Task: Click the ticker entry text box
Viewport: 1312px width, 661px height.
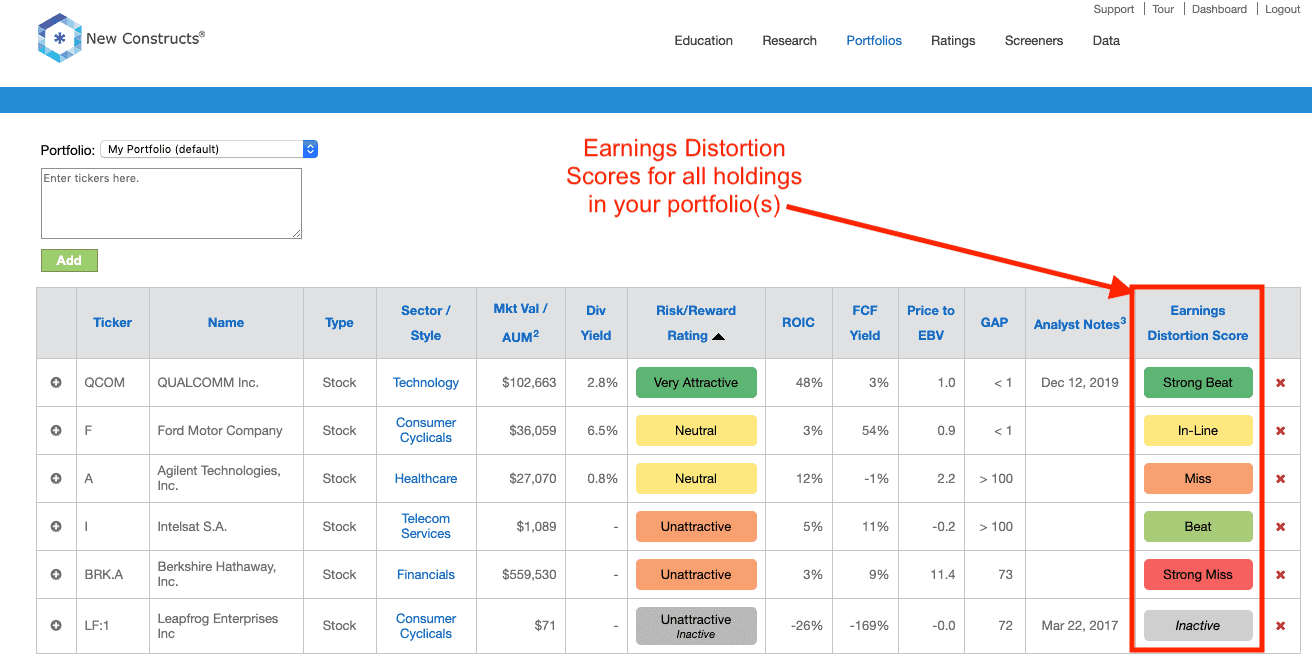Action: [171, 203]
